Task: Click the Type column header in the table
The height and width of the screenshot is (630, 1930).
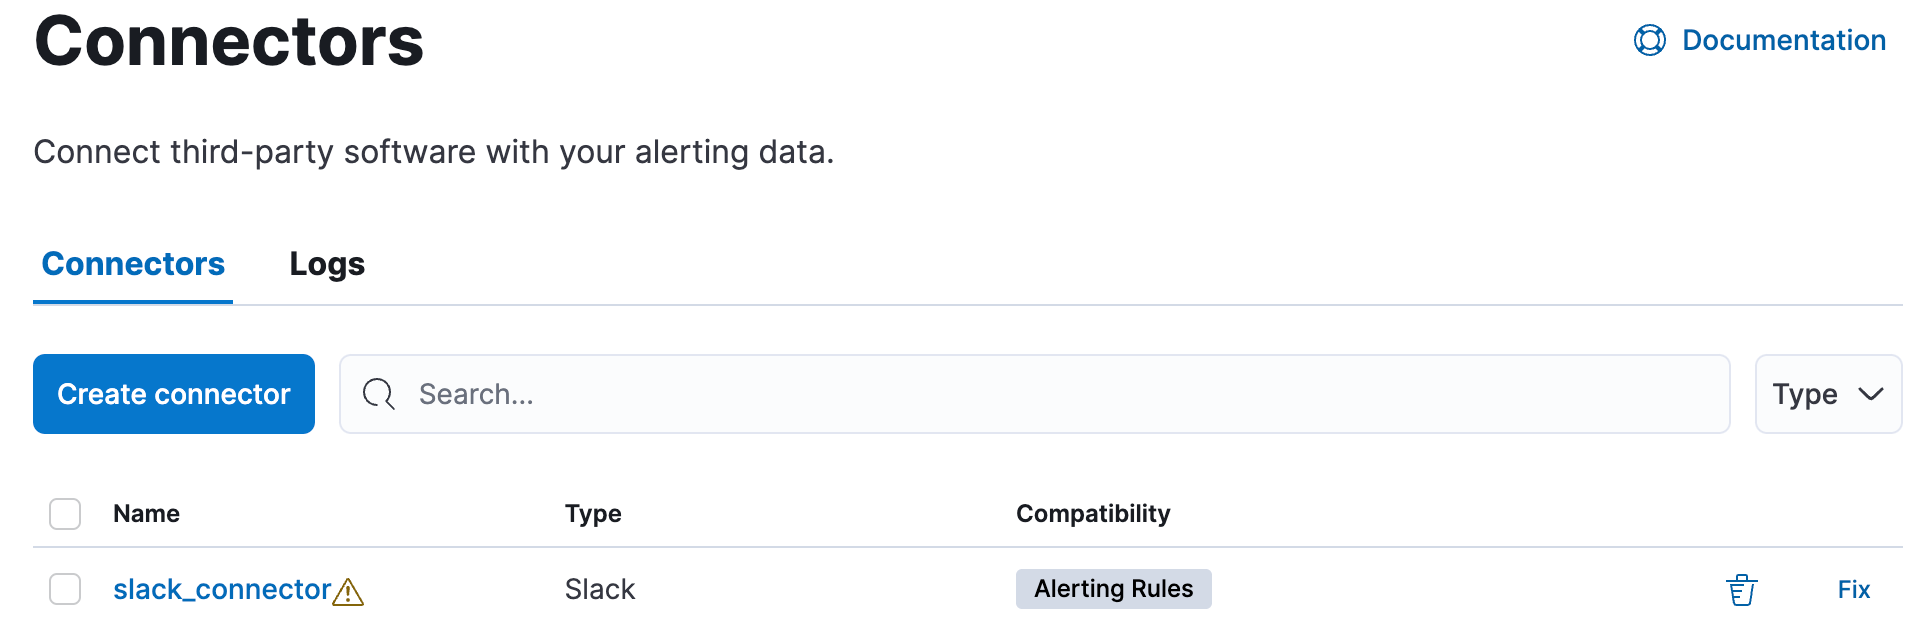Action: 593,514
